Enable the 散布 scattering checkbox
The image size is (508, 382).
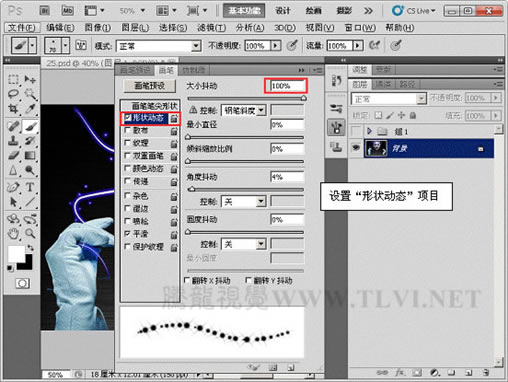(127, 130)
